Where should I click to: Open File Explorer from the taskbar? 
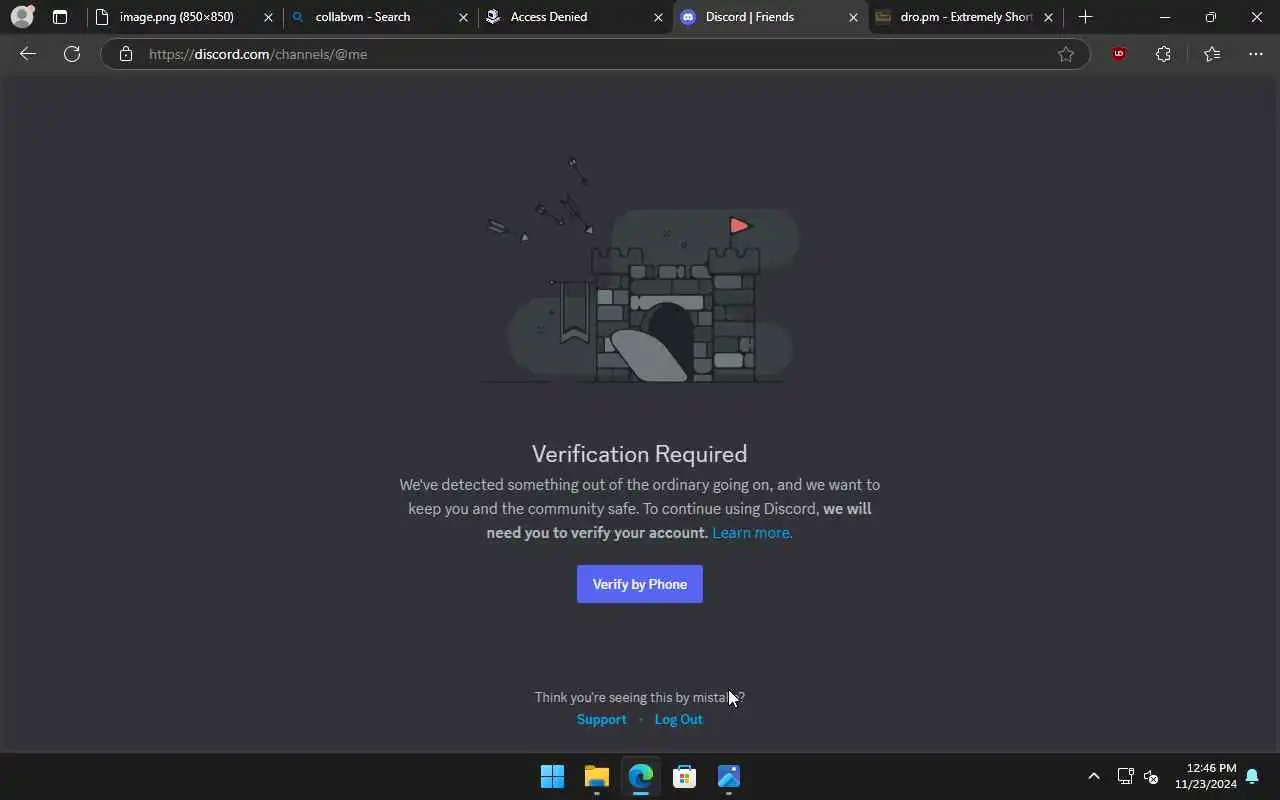(x=597, y=776)
